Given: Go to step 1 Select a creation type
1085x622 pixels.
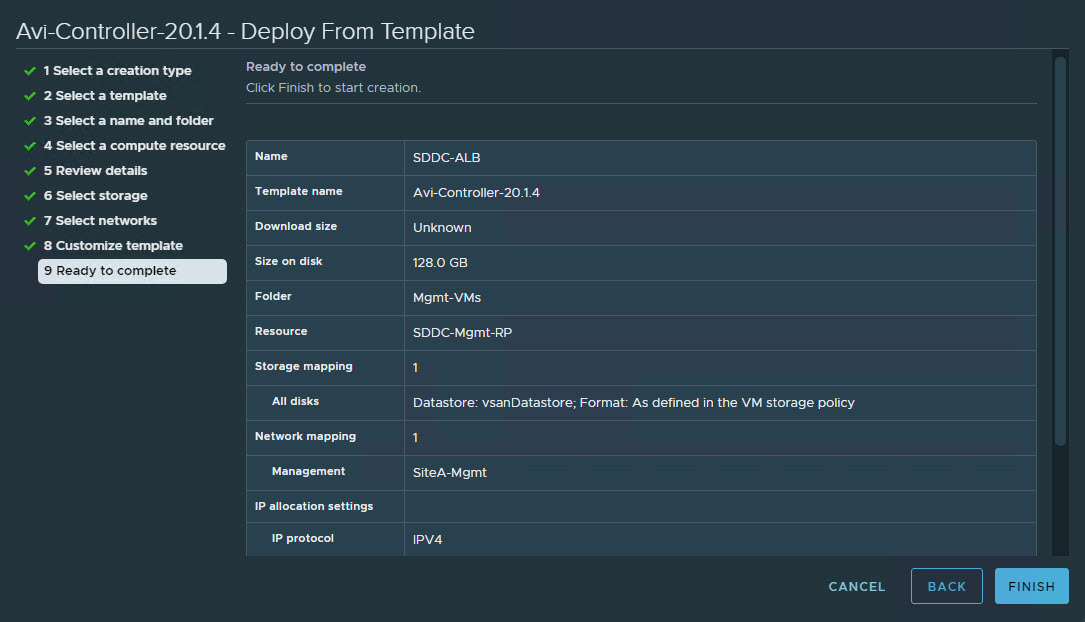Looking at the screenshot, I should pyautogui.click(x=117, y=71).
